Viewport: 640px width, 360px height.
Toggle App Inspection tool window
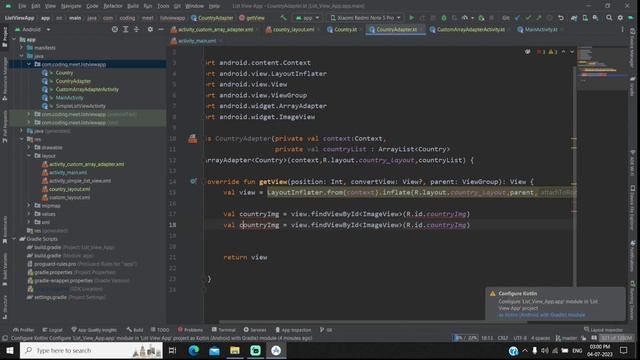pos(293,330)
